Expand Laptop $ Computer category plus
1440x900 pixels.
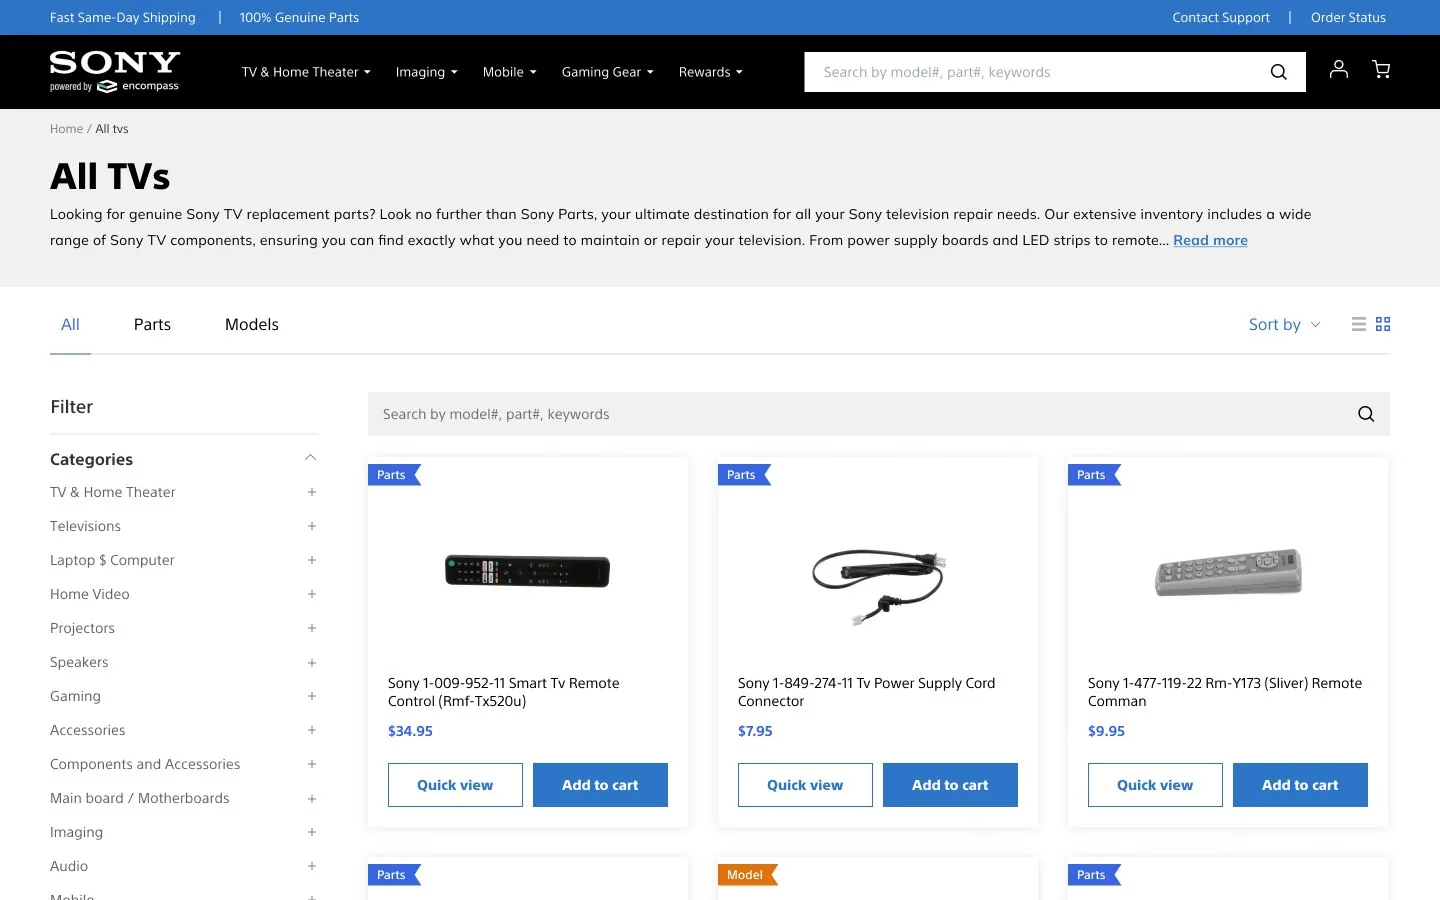coord(312,560)
